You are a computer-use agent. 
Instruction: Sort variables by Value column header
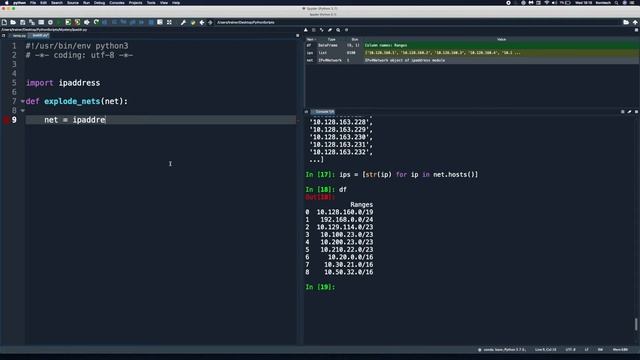[x=501, y=40]
